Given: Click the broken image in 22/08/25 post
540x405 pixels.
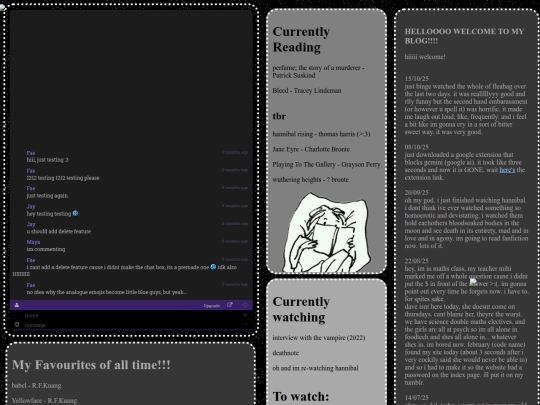Looking at the screenshot, I should (x=472, y=282).
